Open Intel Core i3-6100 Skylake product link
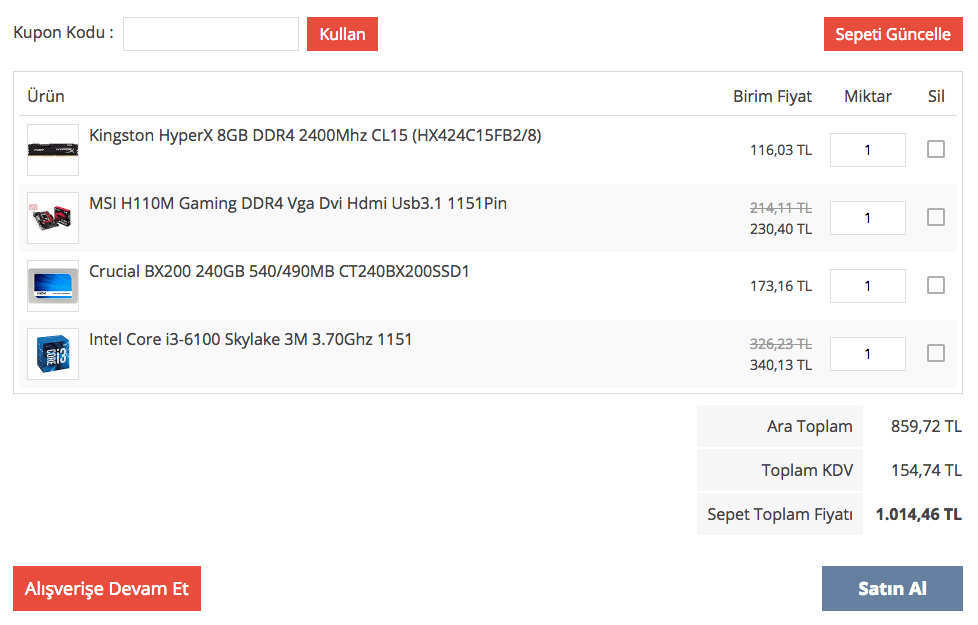Viewport: 978px width, 625px height. tap(251, 339)
